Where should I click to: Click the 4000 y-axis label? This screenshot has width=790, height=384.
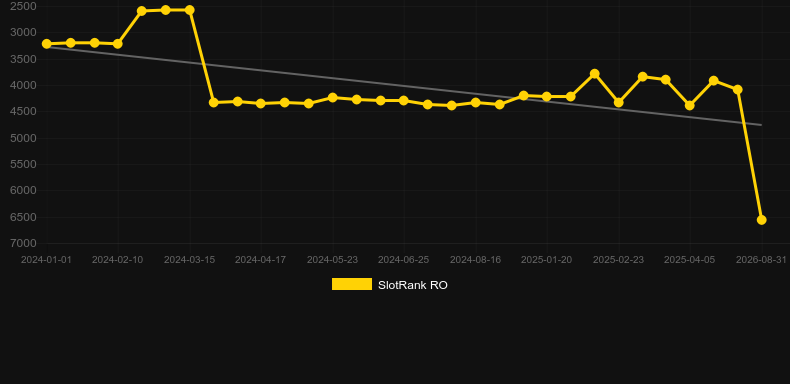23,85
